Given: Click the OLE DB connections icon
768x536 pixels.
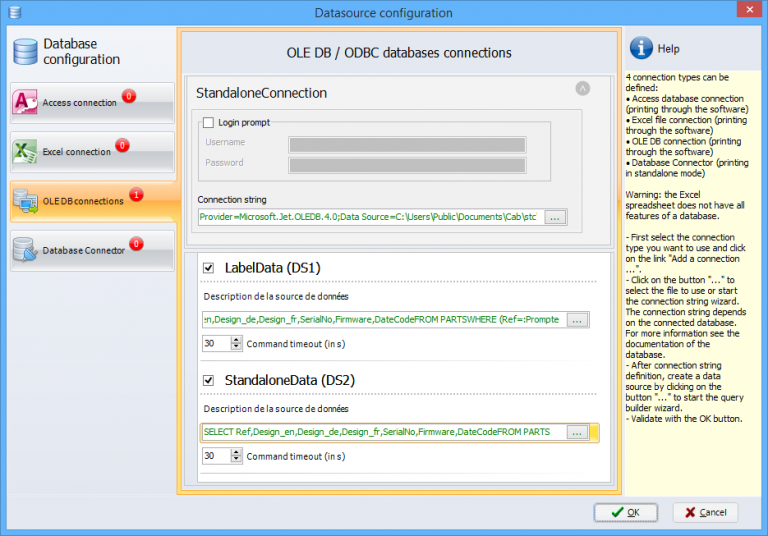Looking at the screenshot, I should pos(25,201).
